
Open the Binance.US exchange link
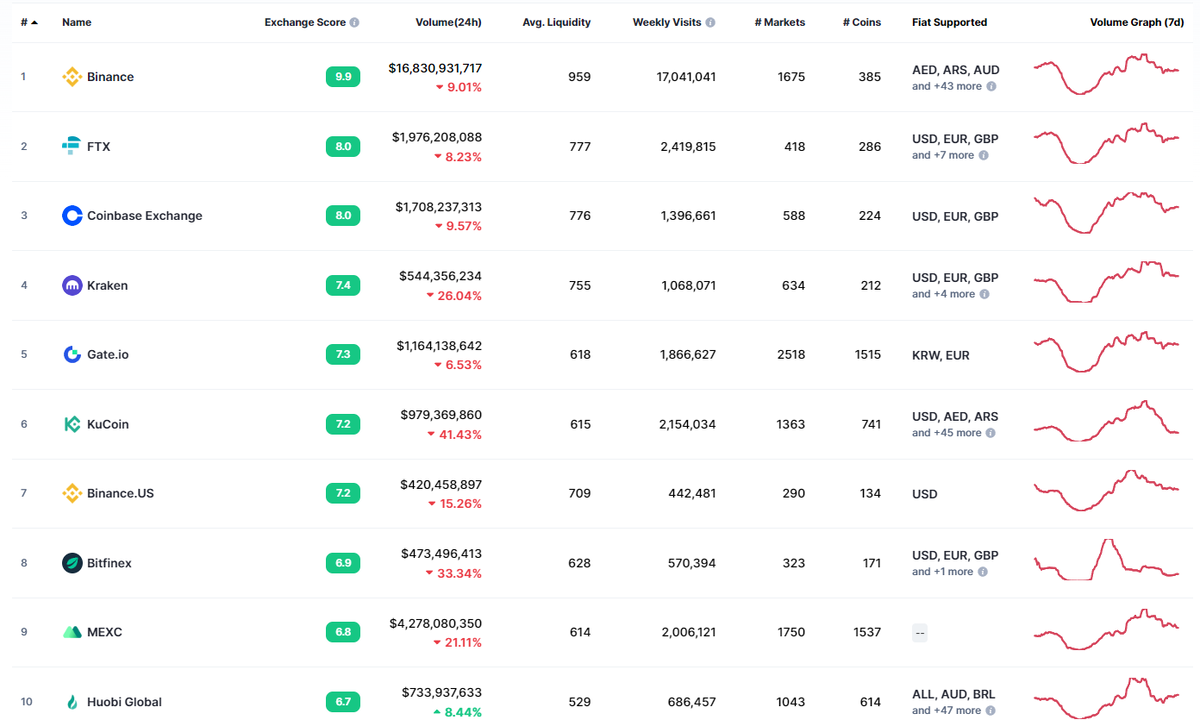tap(120, 493)
